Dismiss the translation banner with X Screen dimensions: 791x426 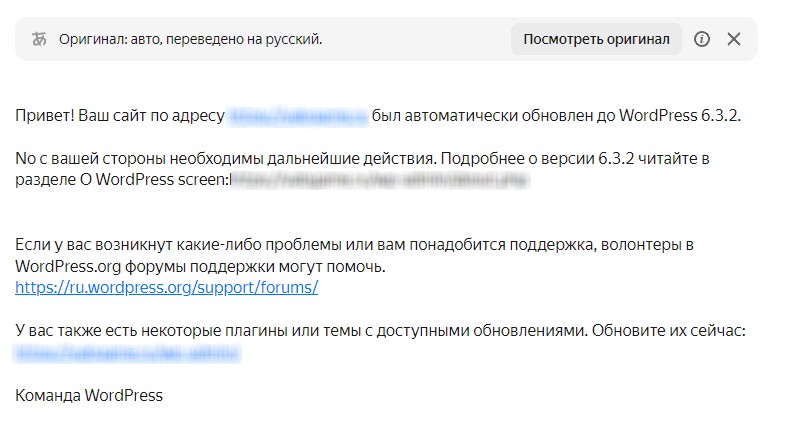tap(734, 39)
